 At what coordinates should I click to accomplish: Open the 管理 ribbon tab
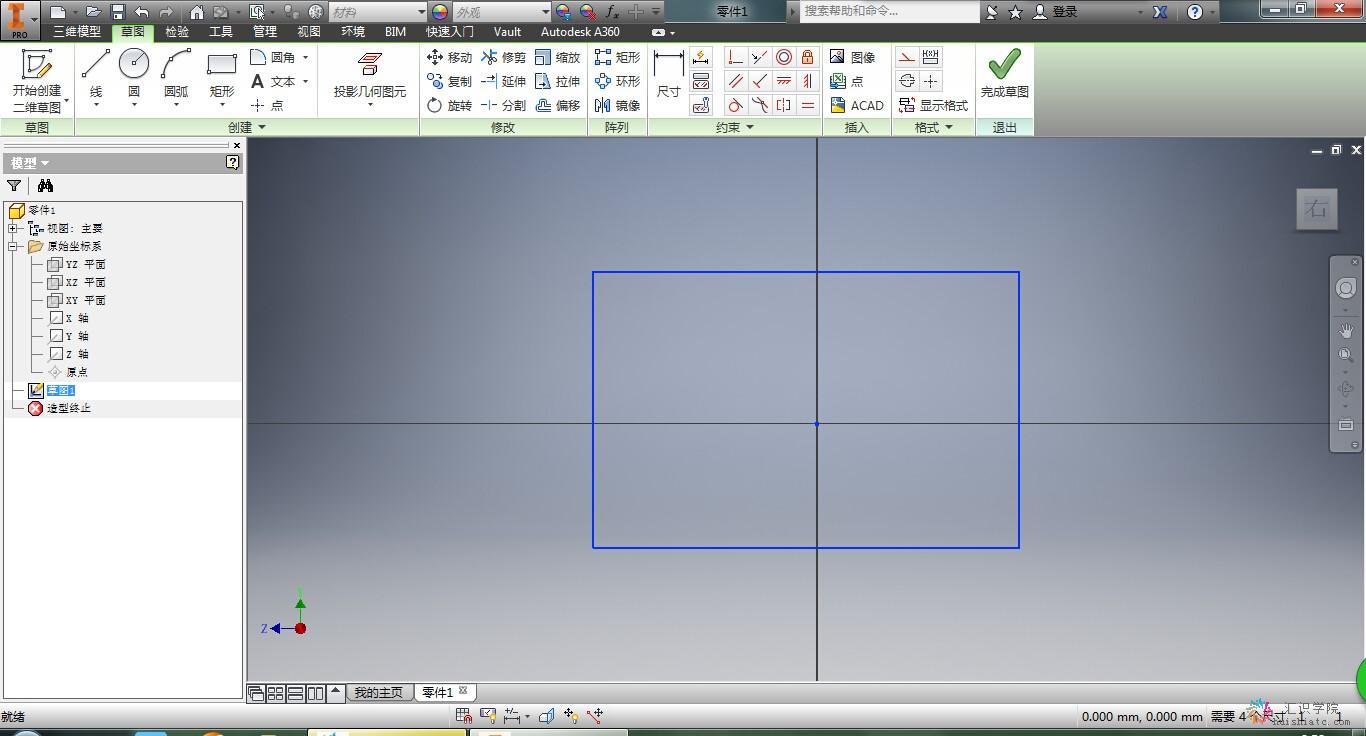pos(265,32)
